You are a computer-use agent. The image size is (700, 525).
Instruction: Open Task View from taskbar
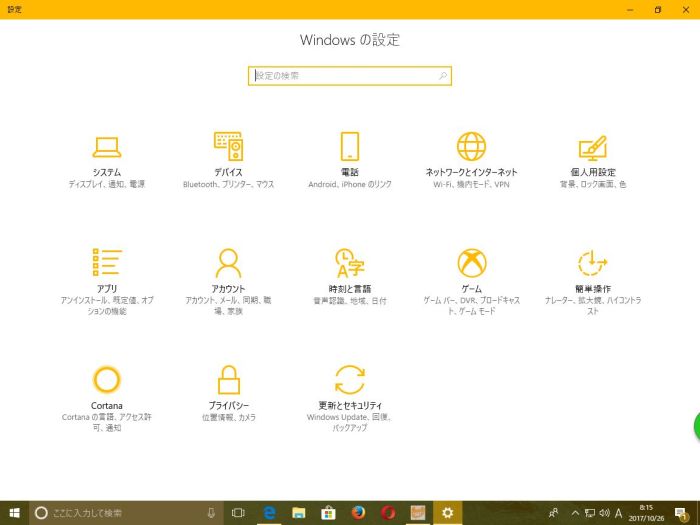[x=238, y=513]
